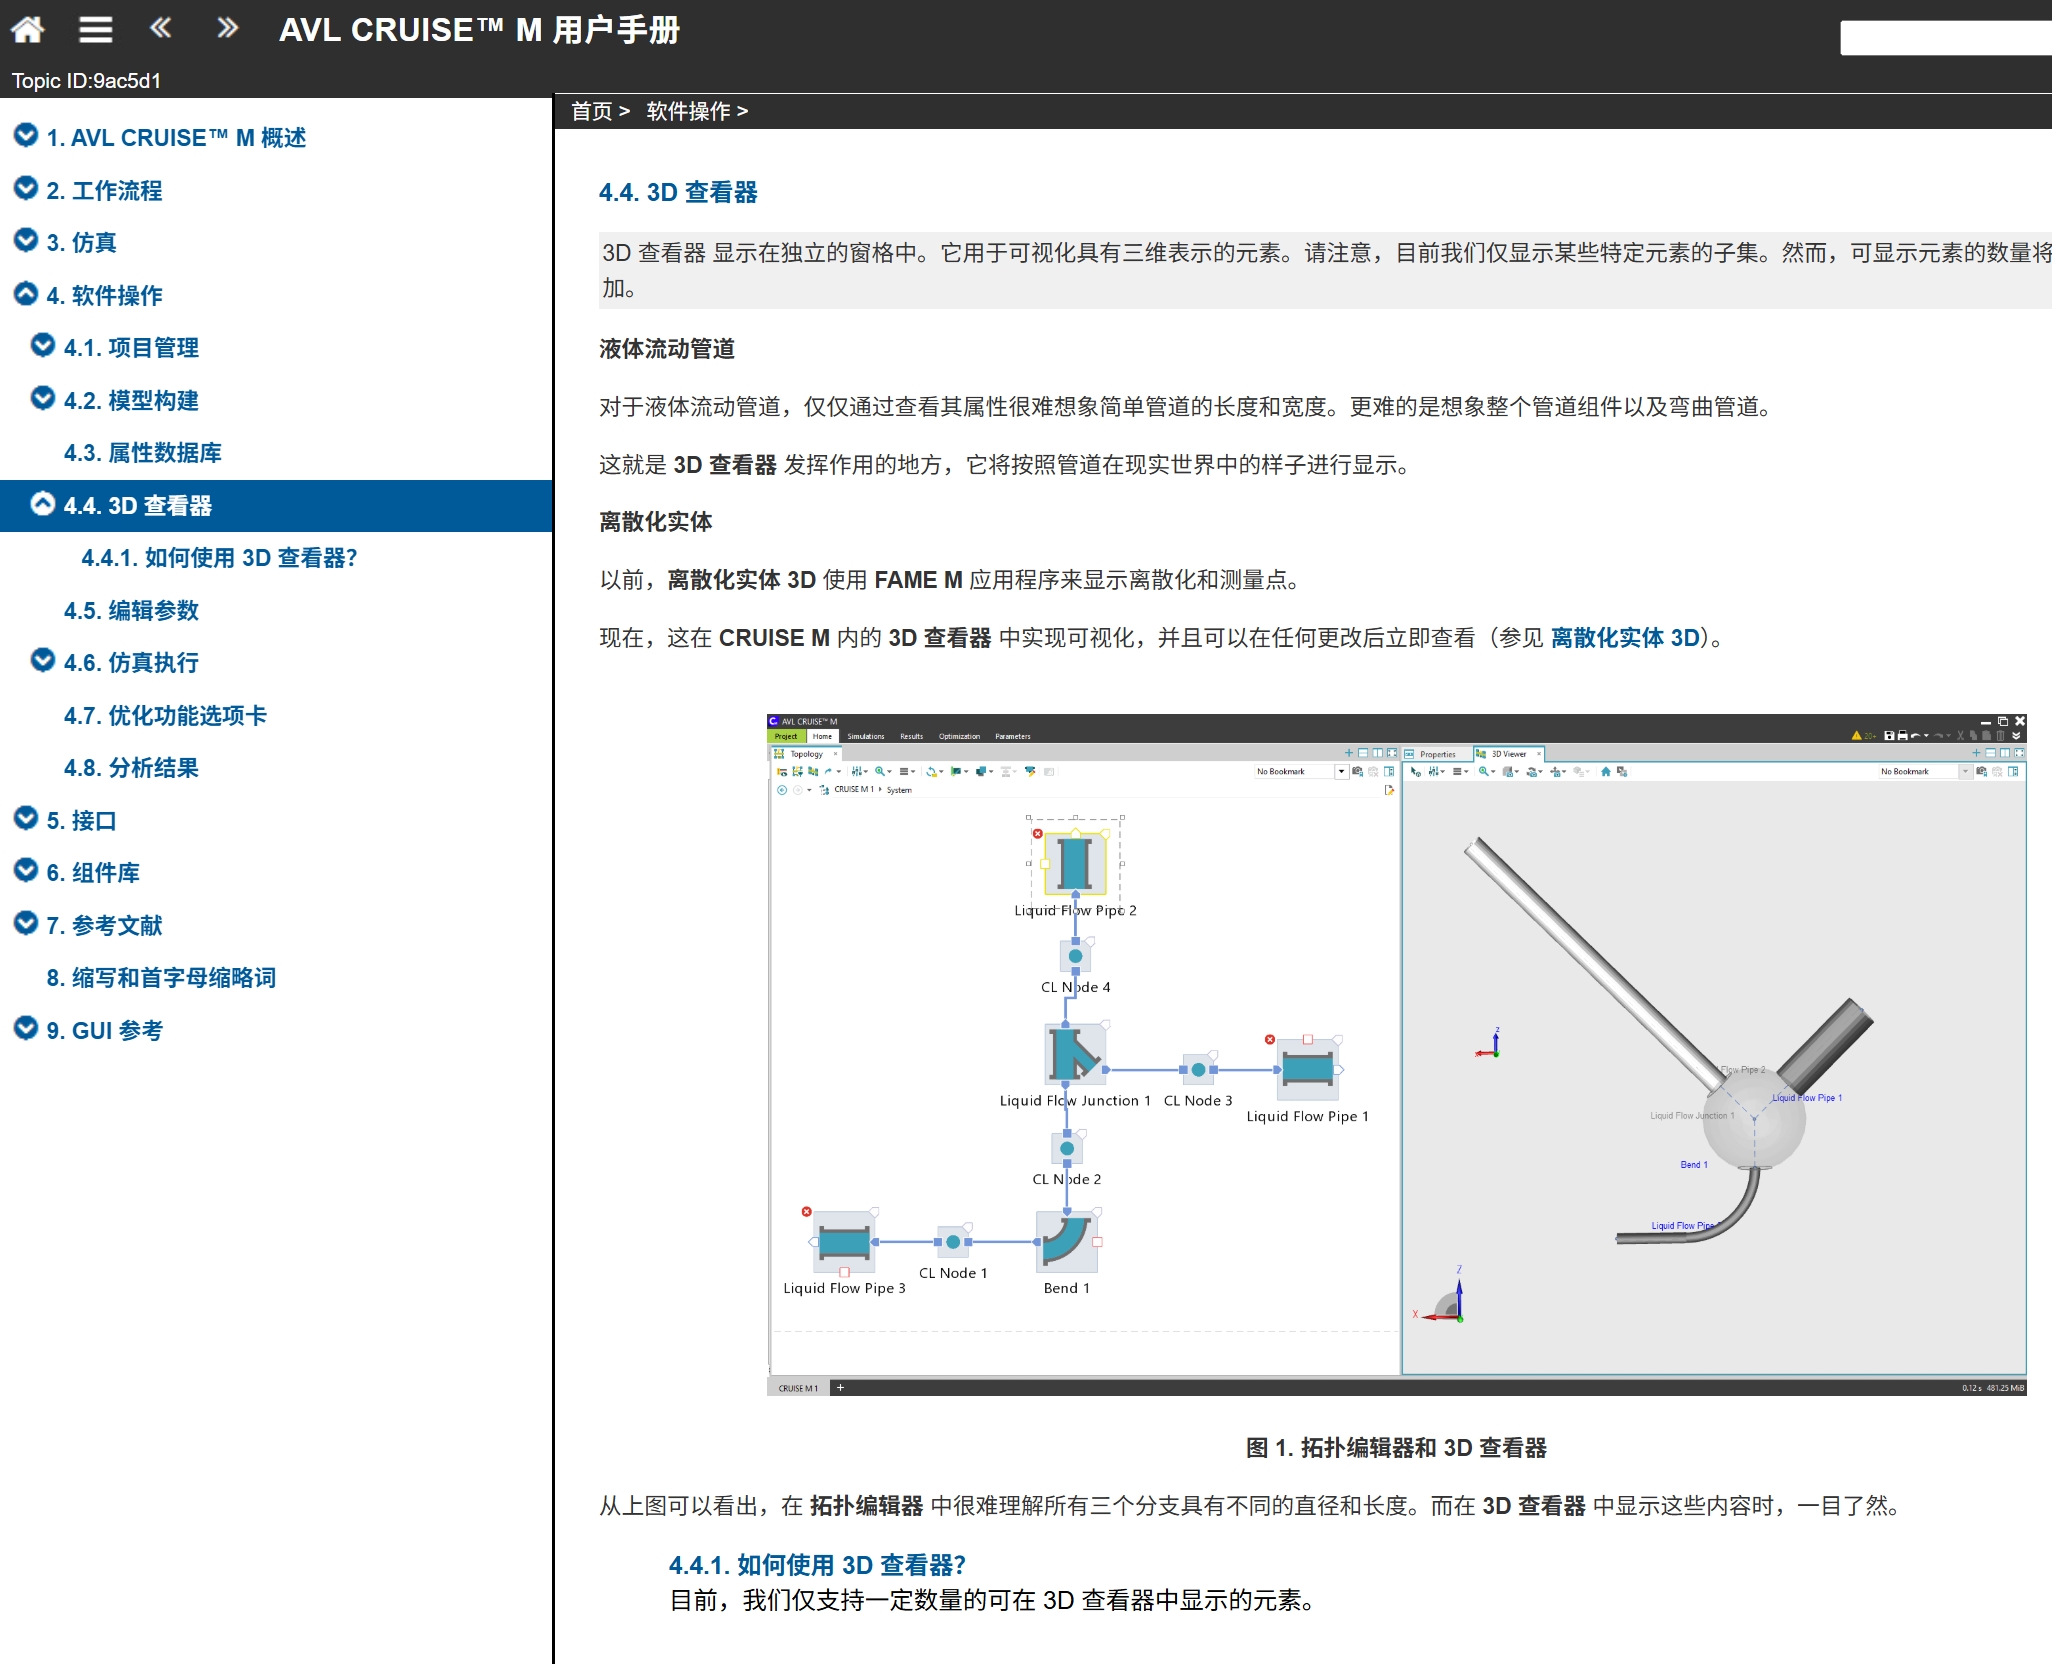Click 4.6. 仿真执行 sidebar link

coord(131,663)
